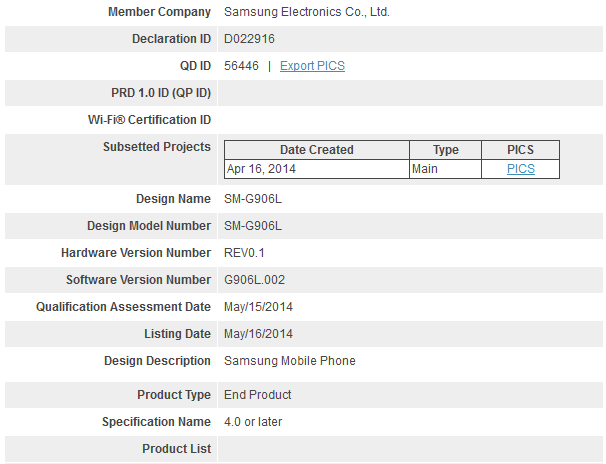Click the Design Name value SM-G906L
This screenshot has height=464, width=606.
253,199
